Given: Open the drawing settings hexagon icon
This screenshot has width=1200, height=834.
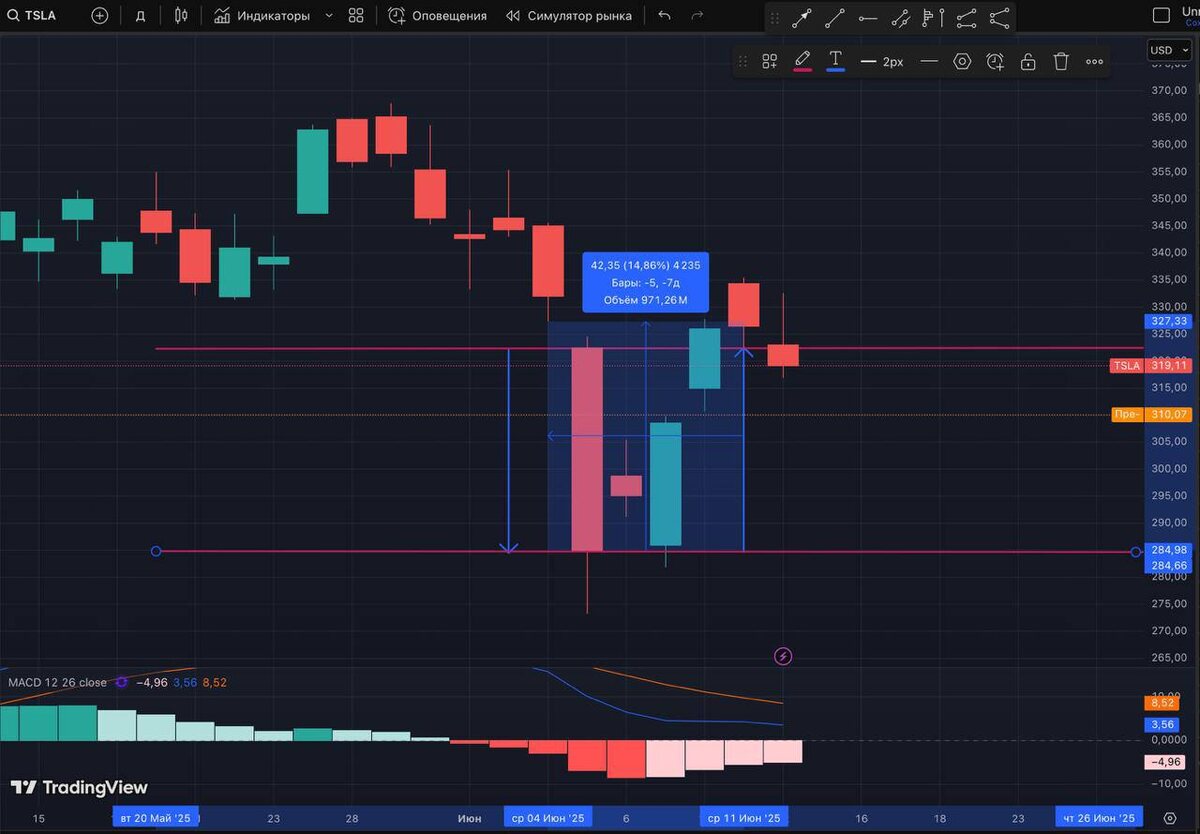Looking at the screenshot, I should (962, 62).
